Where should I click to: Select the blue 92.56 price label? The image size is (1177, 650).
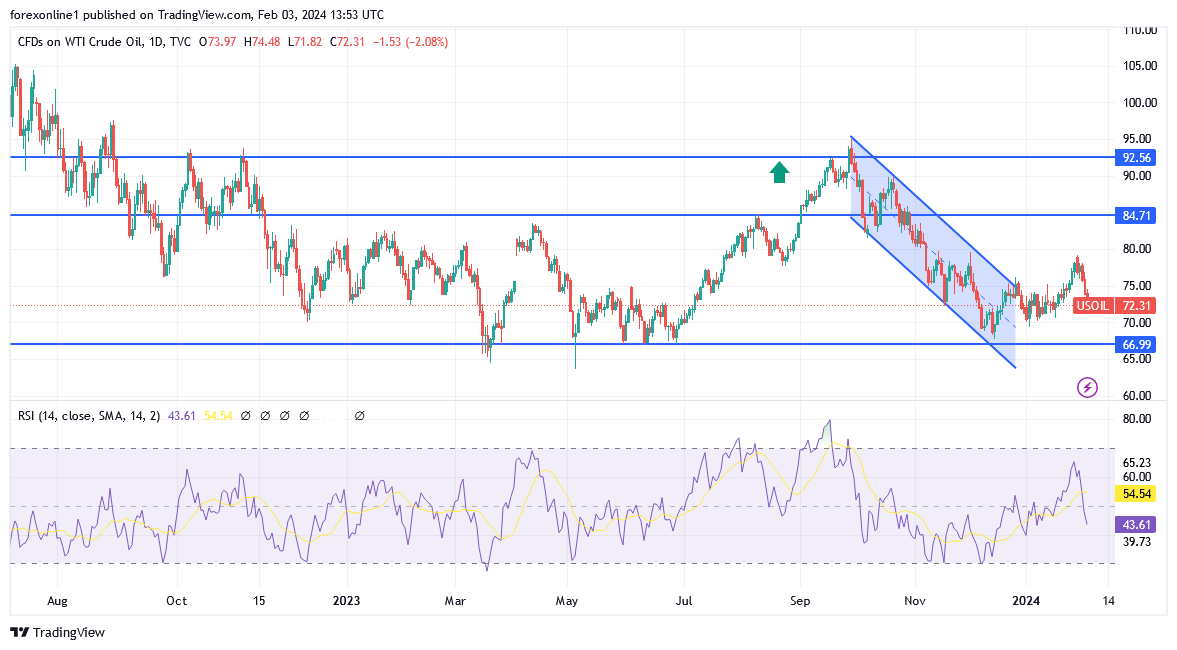click(1136, 158)
